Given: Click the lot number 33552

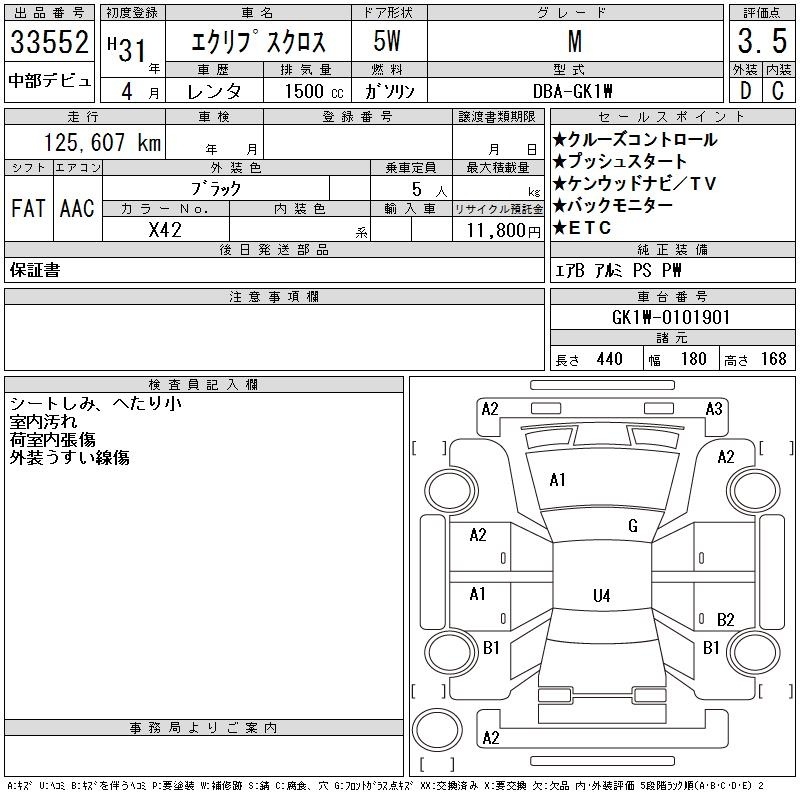Looking at the screenshot, I should coord(50,43).
